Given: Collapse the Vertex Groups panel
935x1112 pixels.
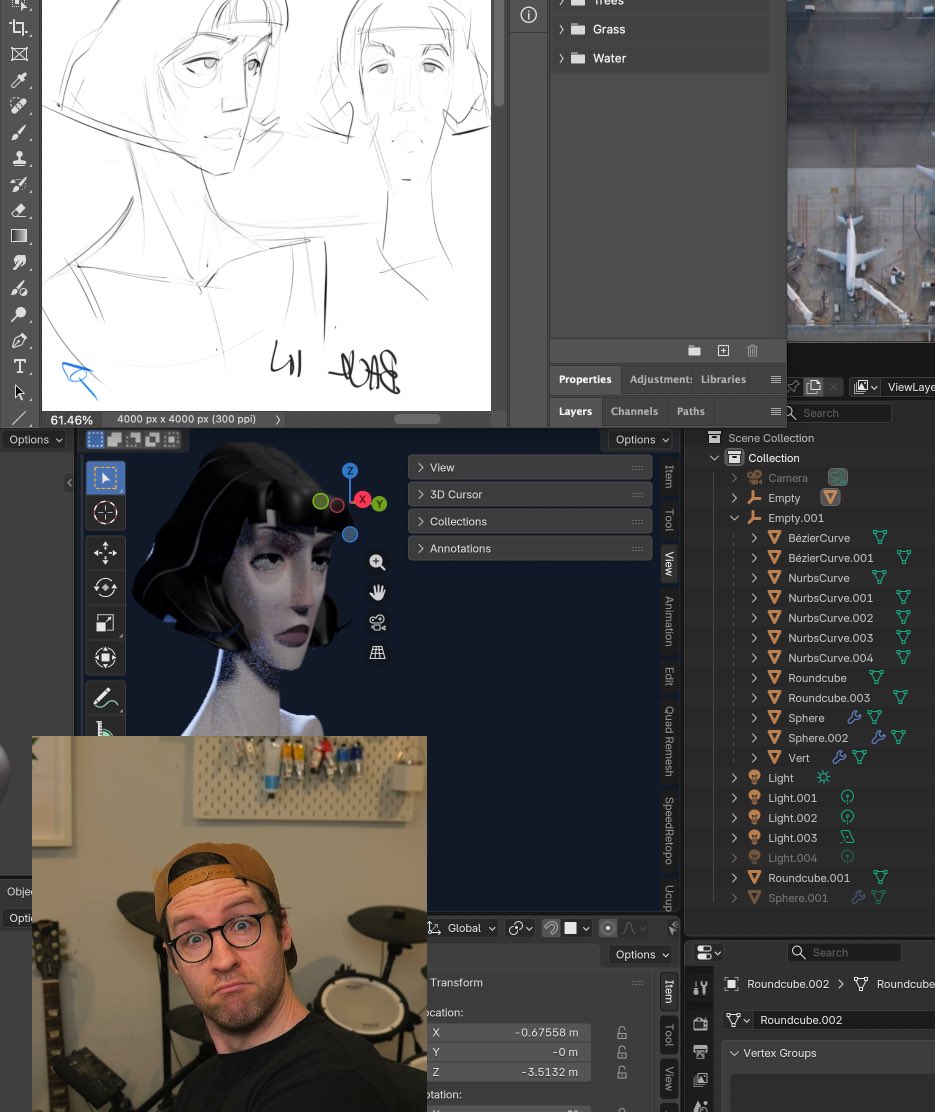Looking at the screenshot, I should coord(735,1053).
